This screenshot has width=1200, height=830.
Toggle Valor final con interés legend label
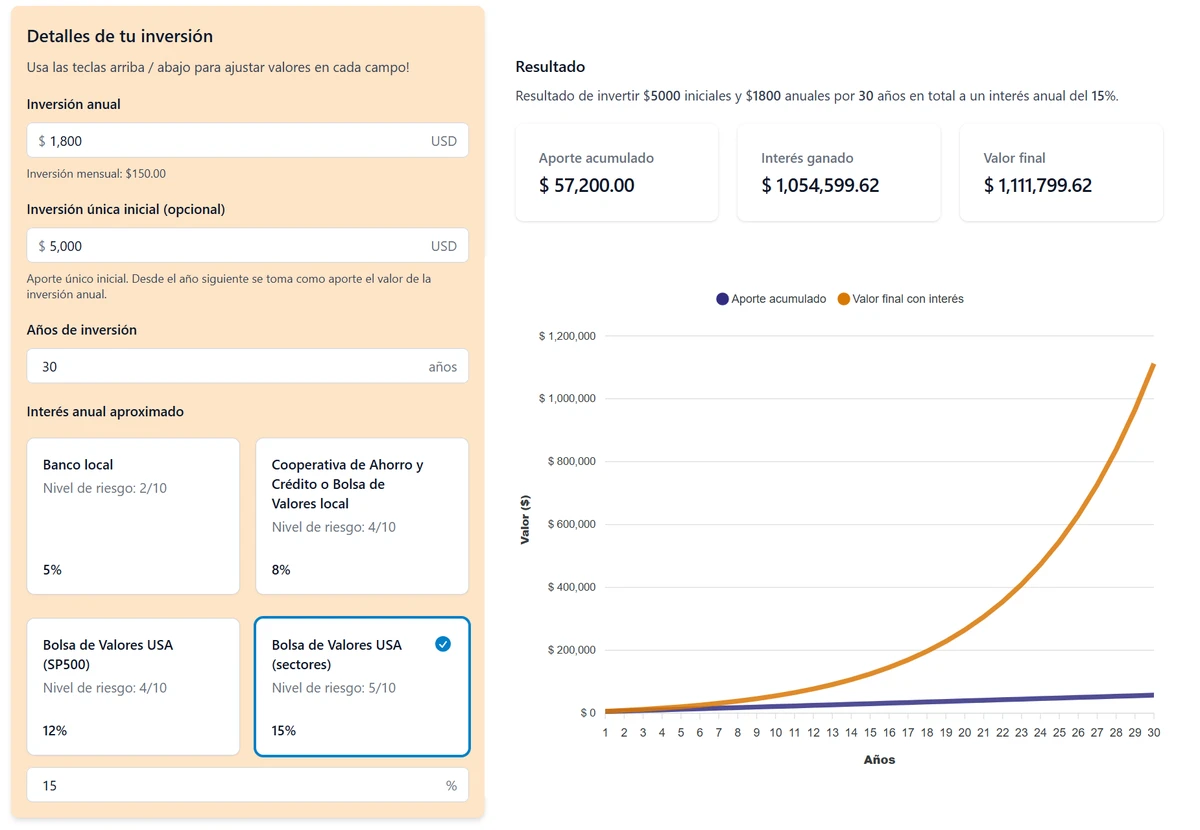[908, 299]
